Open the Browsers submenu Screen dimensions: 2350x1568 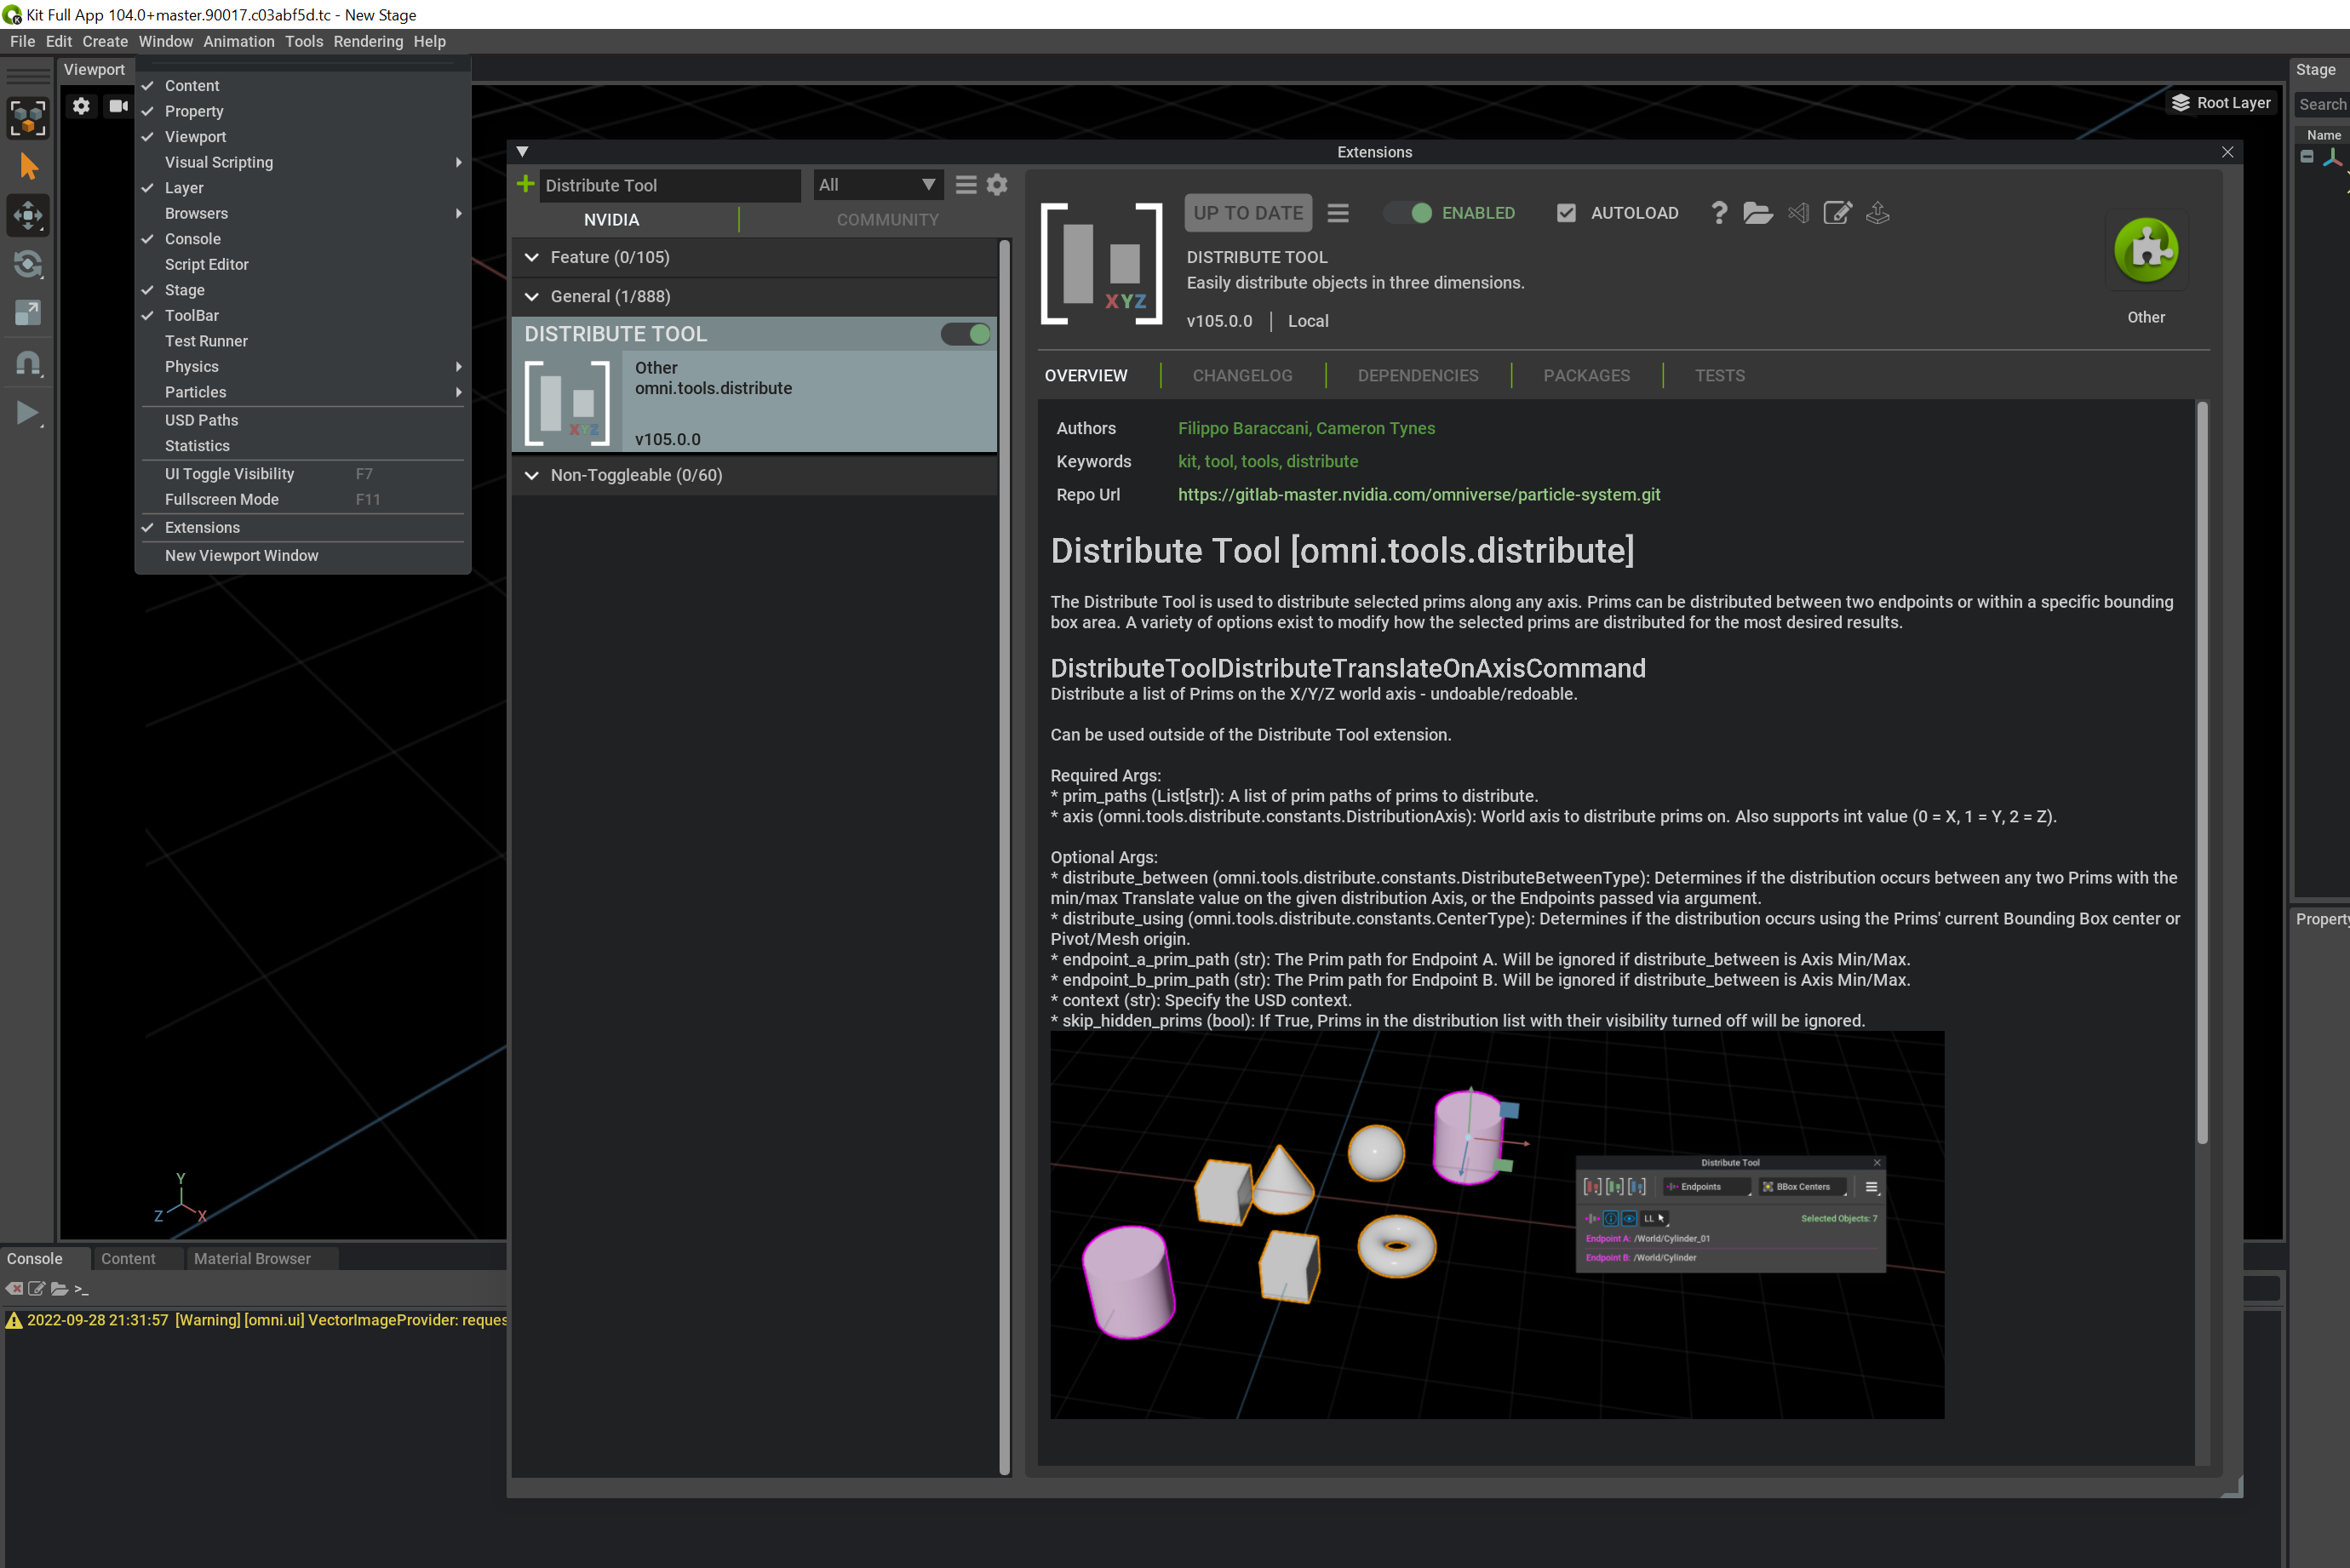point(303,213)
